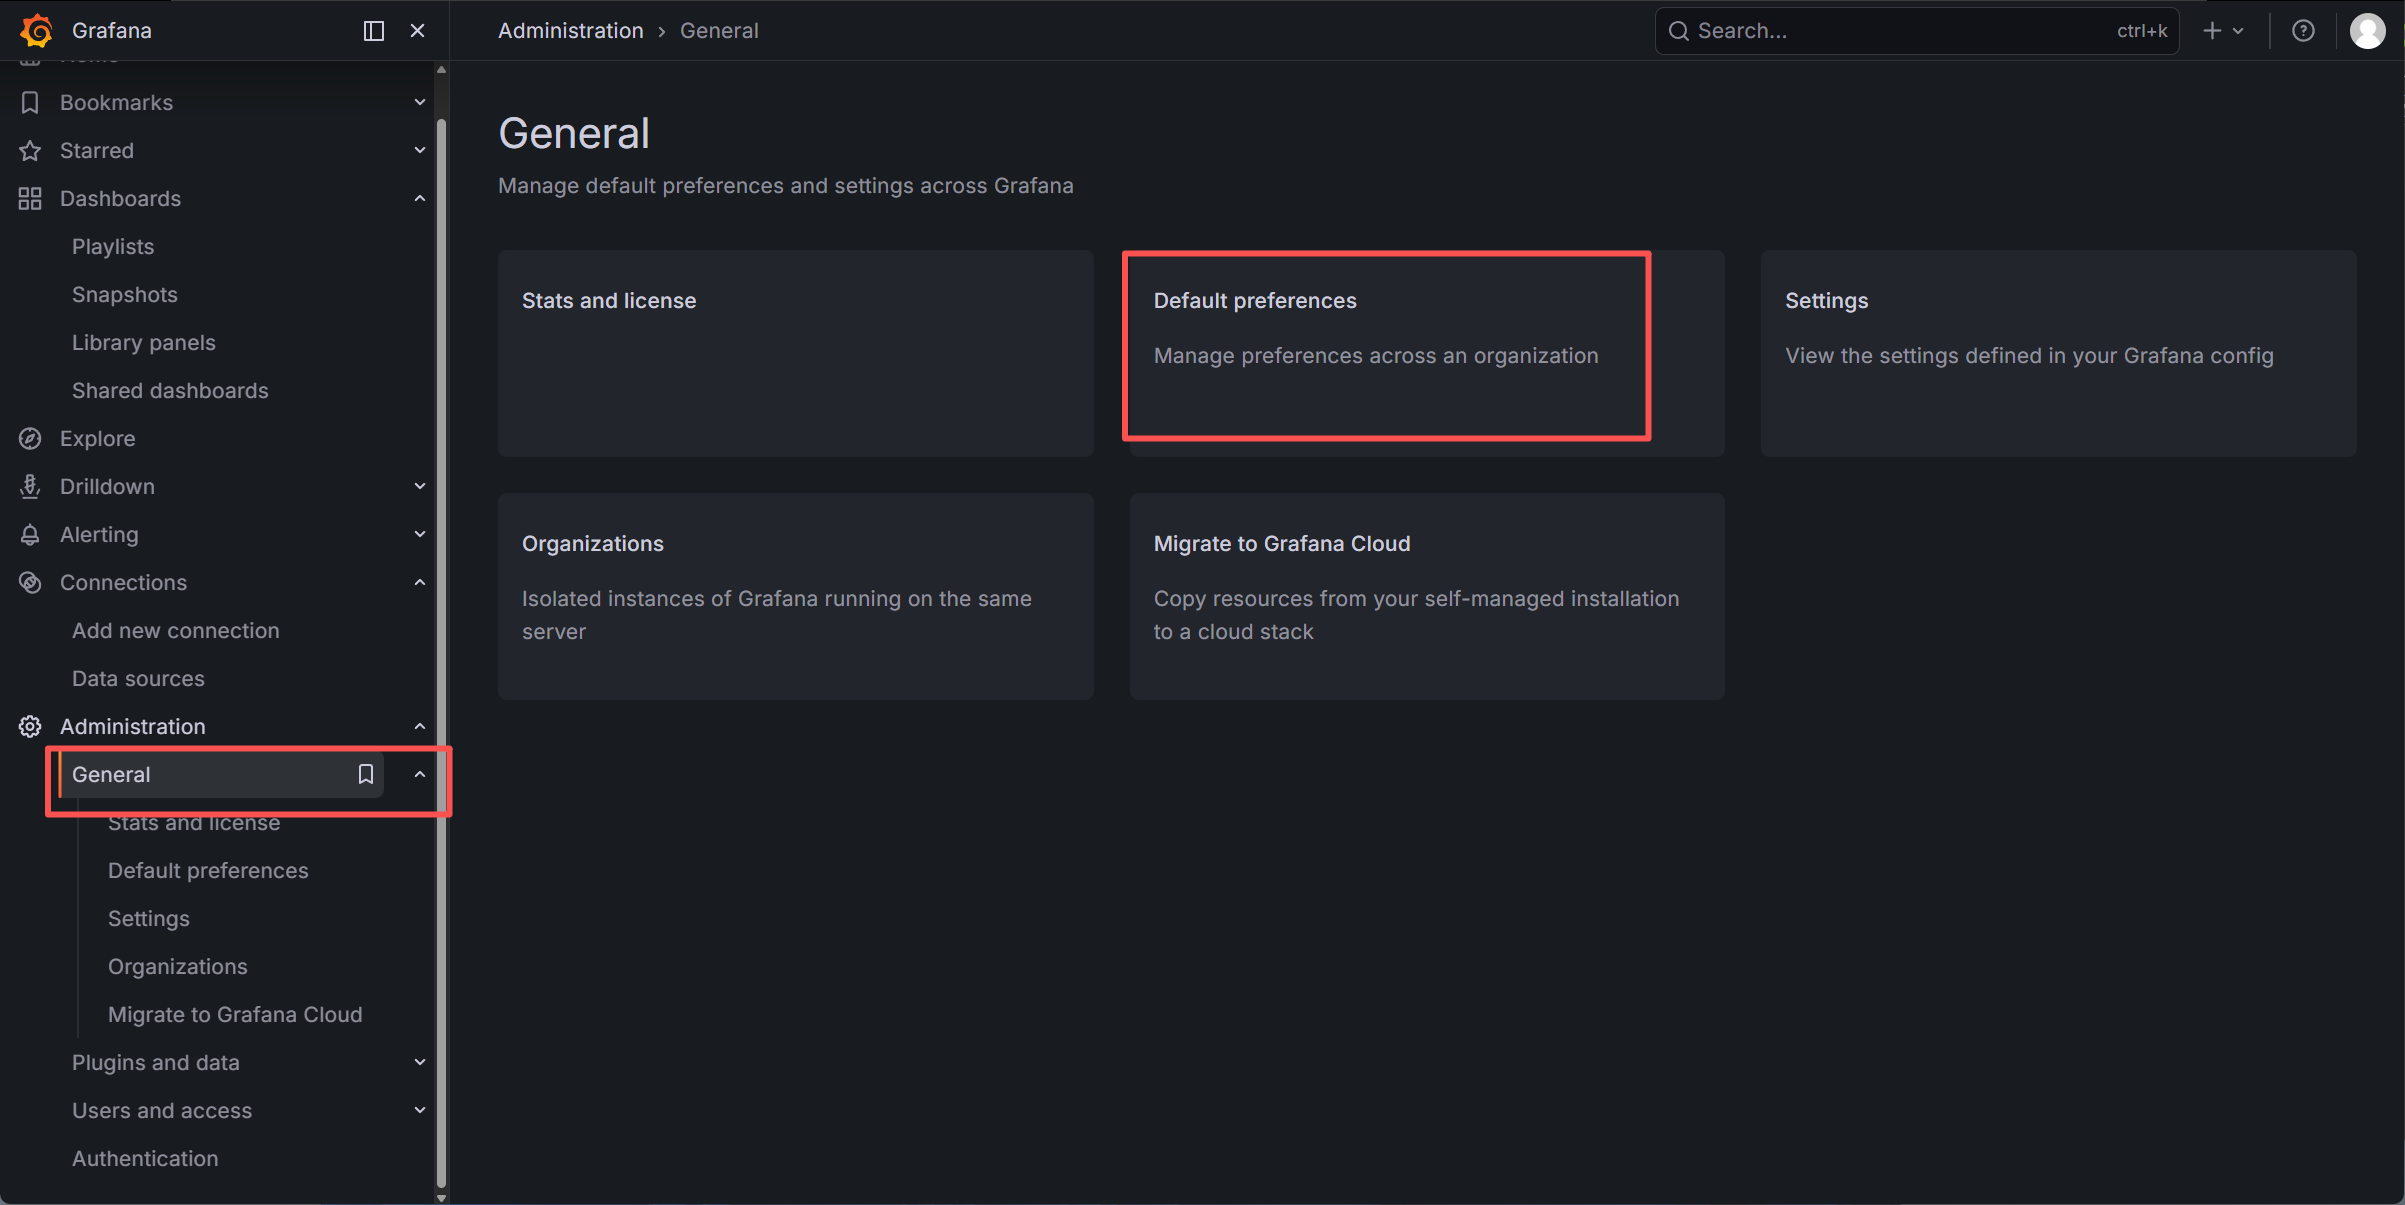The image size is (2405, 1205).
Task: Expand the Bookmarks section chevron
Action: click(x=420, y=103)
